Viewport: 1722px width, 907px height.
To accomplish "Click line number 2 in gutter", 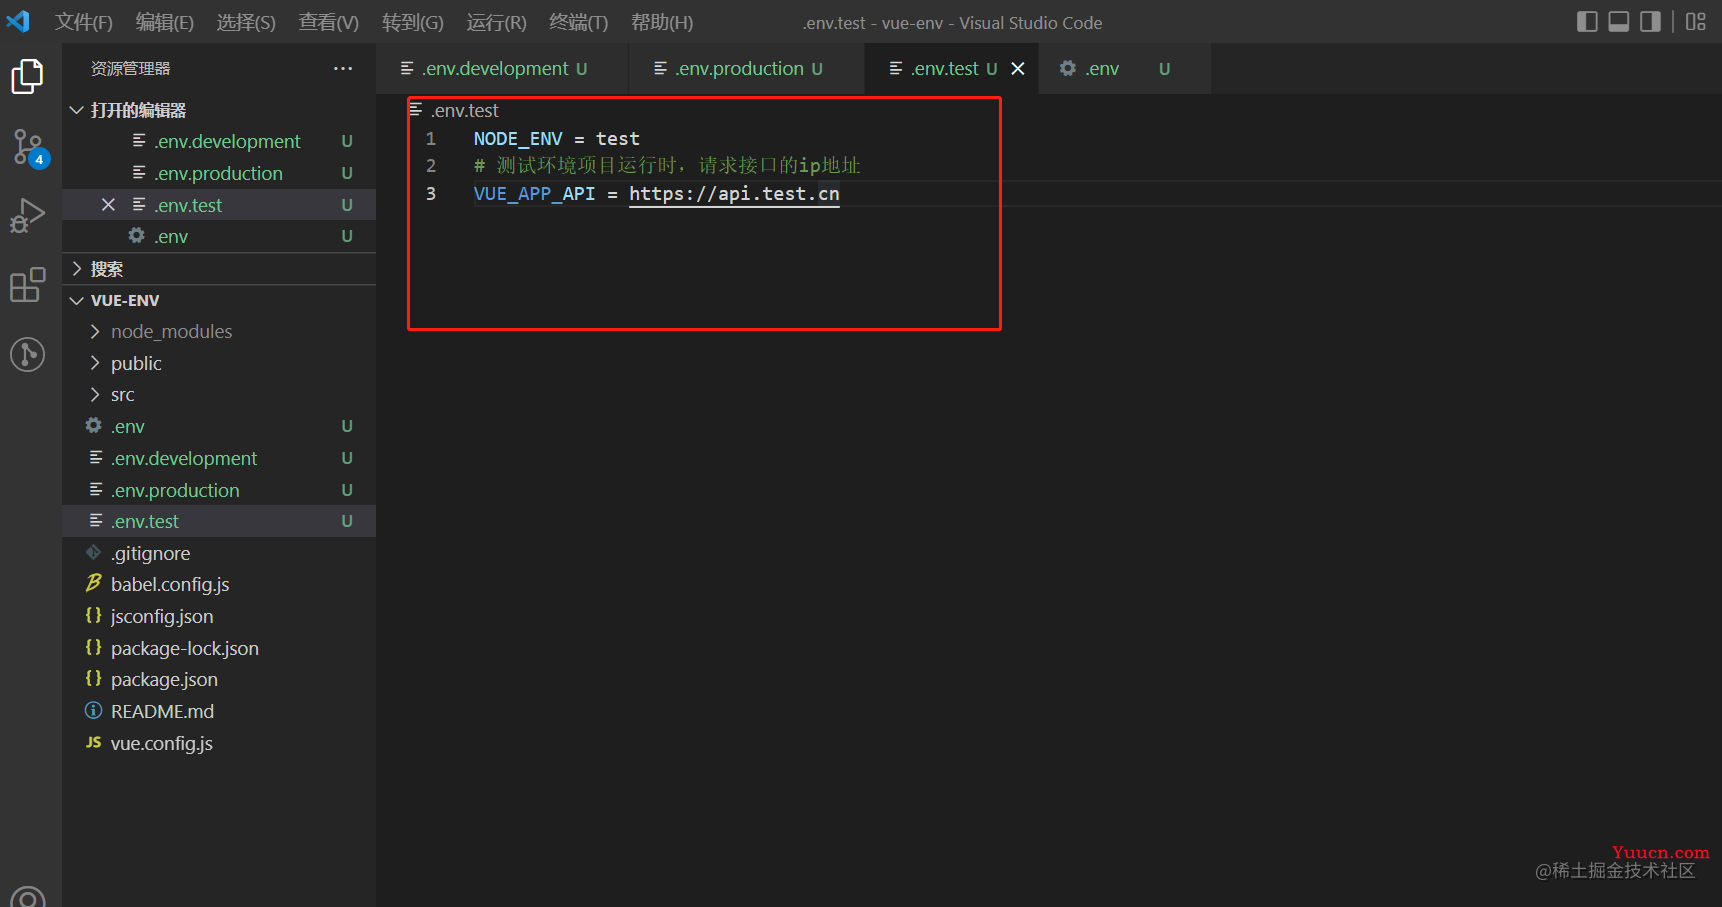I will [431, 165].
